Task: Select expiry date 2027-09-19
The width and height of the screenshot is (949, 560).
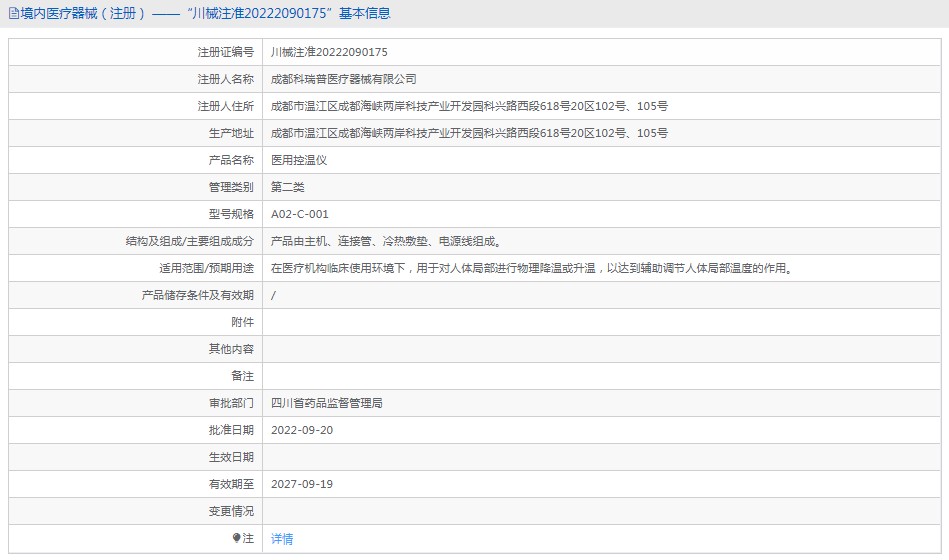Action: [x=302, y=484]
